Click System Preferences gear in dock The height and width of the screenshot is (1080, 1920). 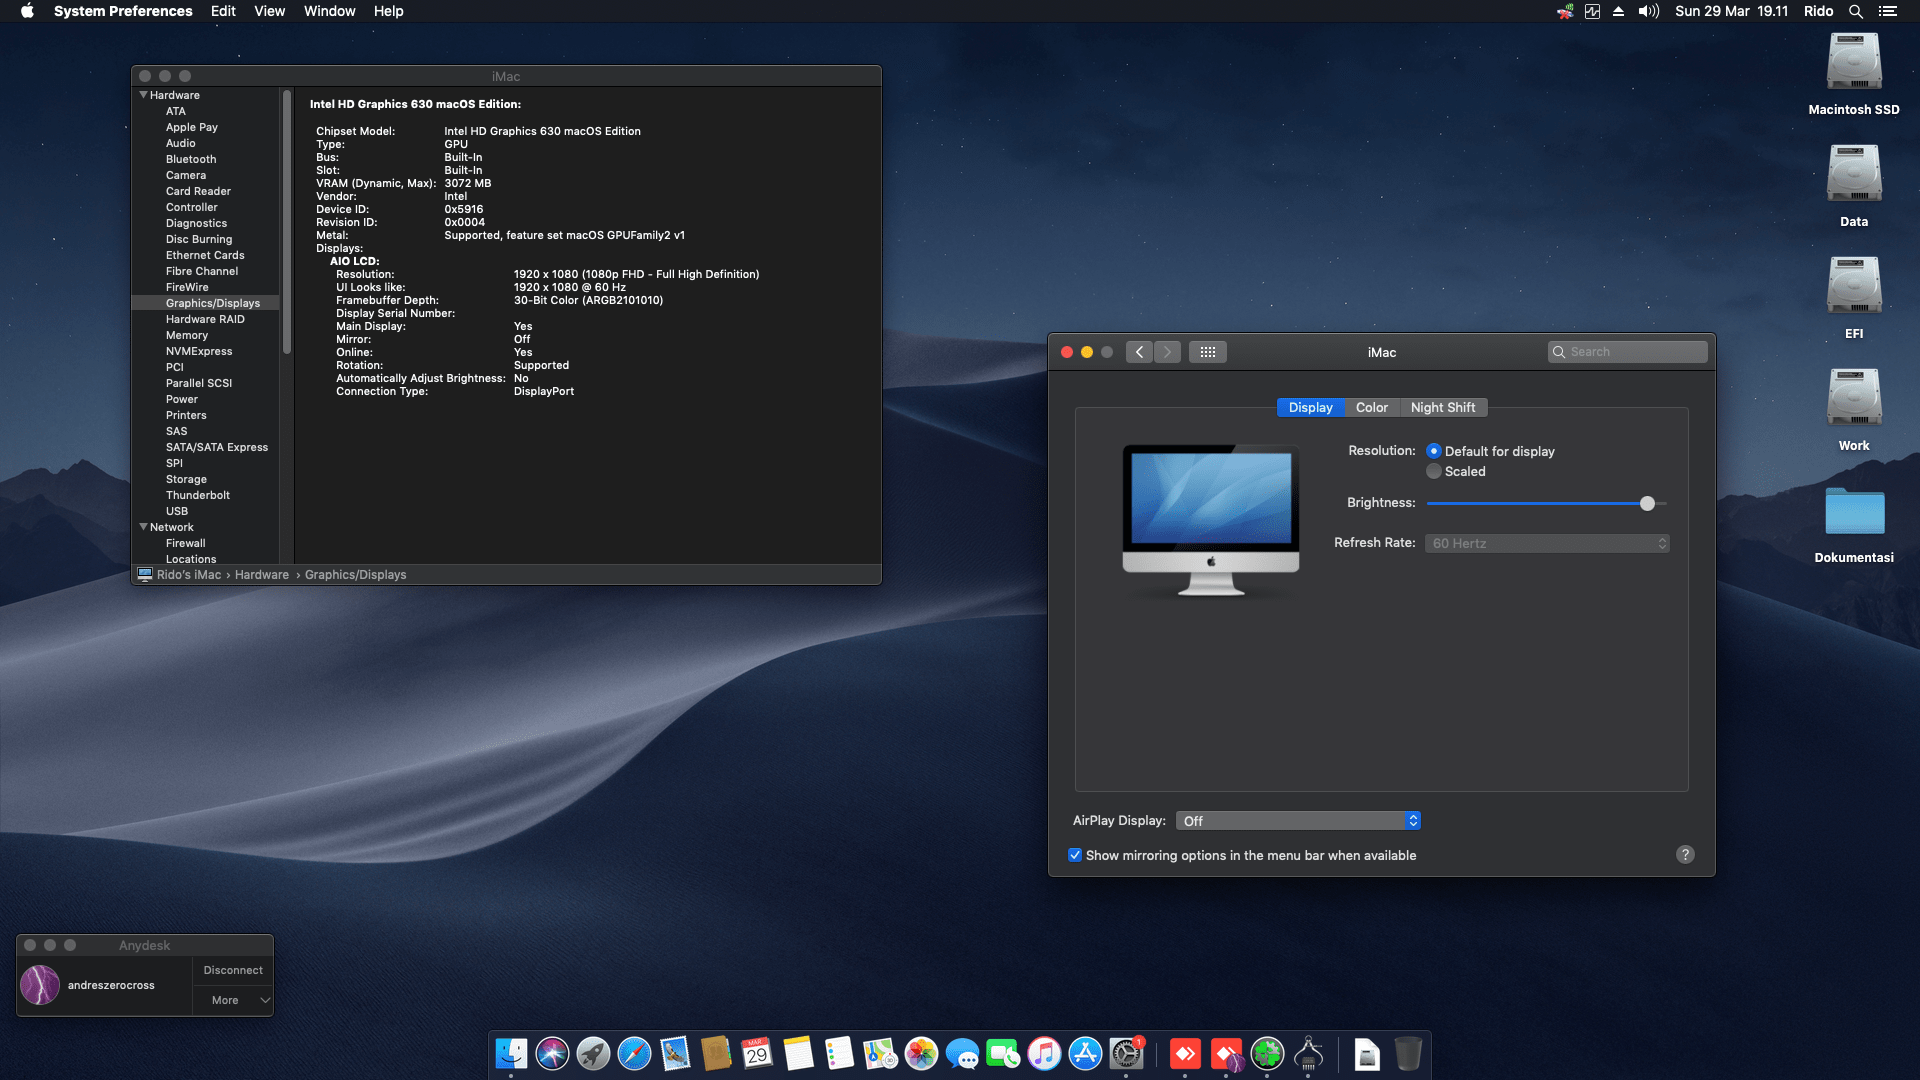pyautogui.click(x=1126, y=1053)
